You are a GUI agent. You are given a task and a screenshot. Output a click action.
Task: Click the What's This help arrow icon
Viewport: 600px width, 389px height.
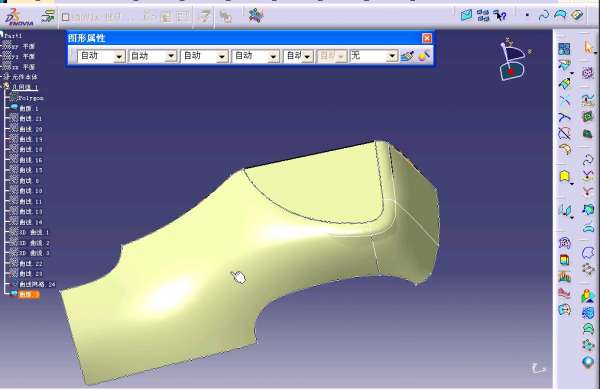click(x=500, y=16)
